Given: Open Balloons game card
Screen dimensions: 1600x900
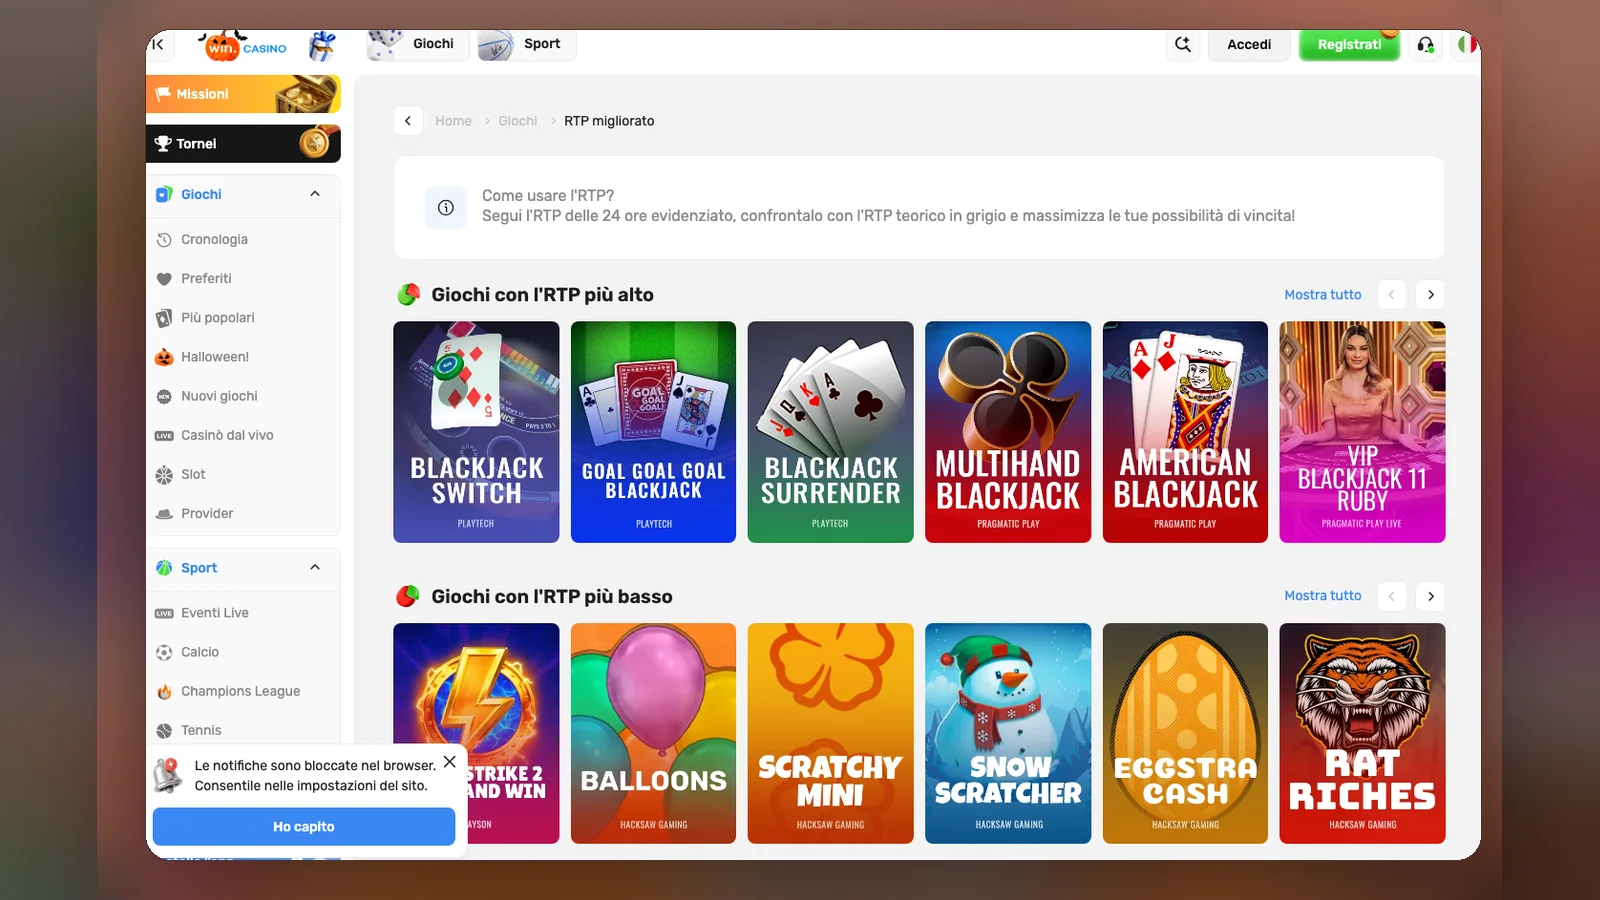Looking at the screenshot, I should 653,733.
